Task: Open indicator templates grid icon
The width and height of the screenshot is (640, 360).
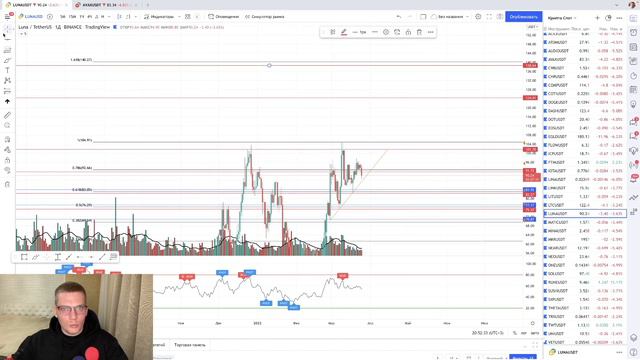Action: click(188, 17)
